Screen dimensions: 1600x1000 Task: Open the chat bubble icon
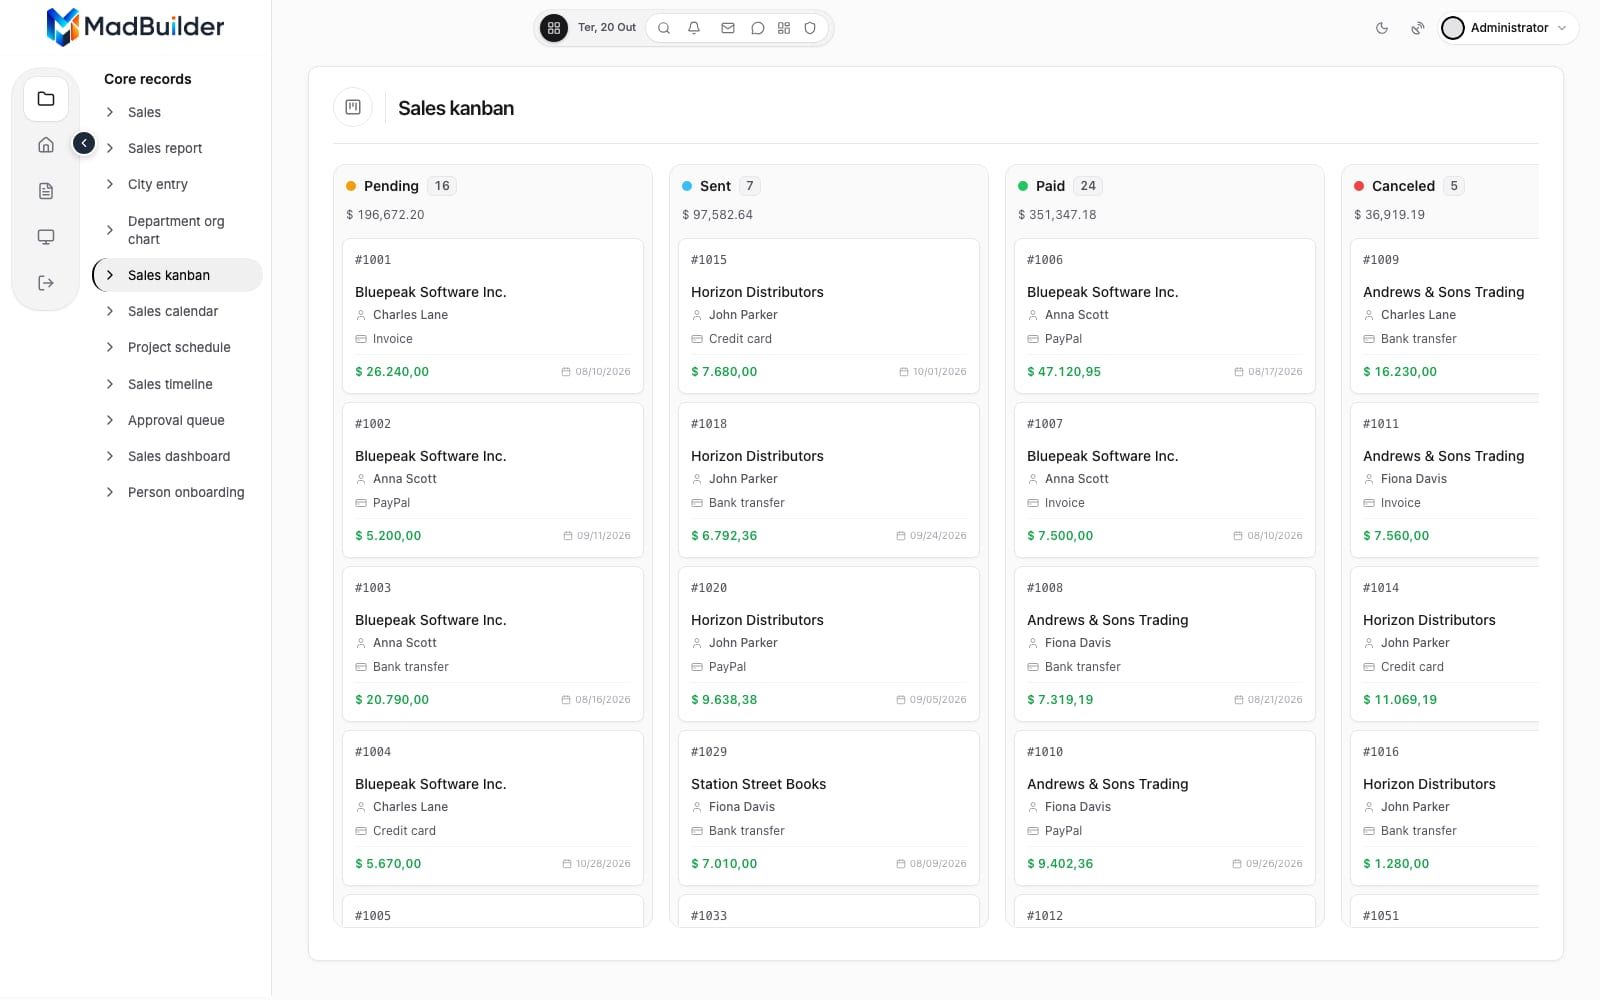(x=758, y=28)
